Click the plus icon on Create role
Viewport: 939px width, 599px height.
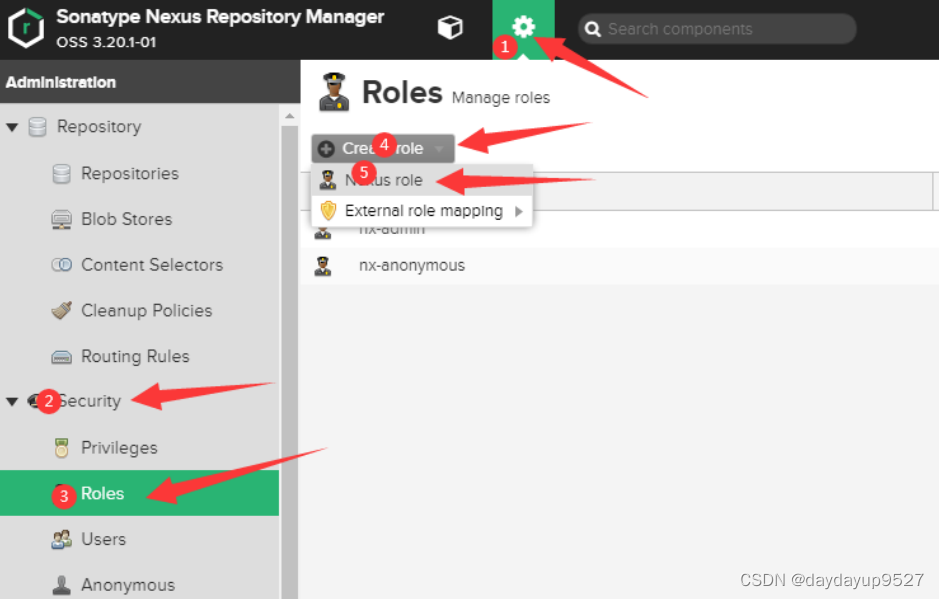point(326,149)
